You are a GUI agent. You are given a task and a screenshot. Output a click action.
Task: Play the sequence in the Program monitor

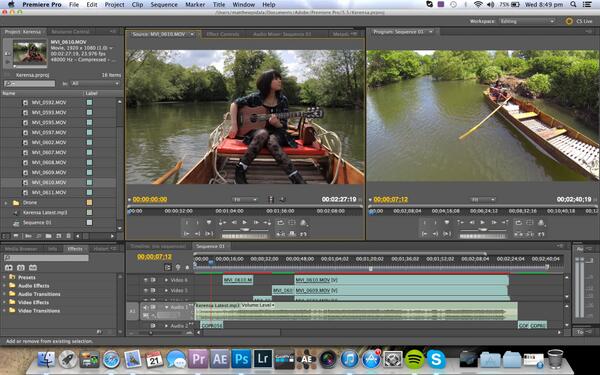[x=483, y=222]
